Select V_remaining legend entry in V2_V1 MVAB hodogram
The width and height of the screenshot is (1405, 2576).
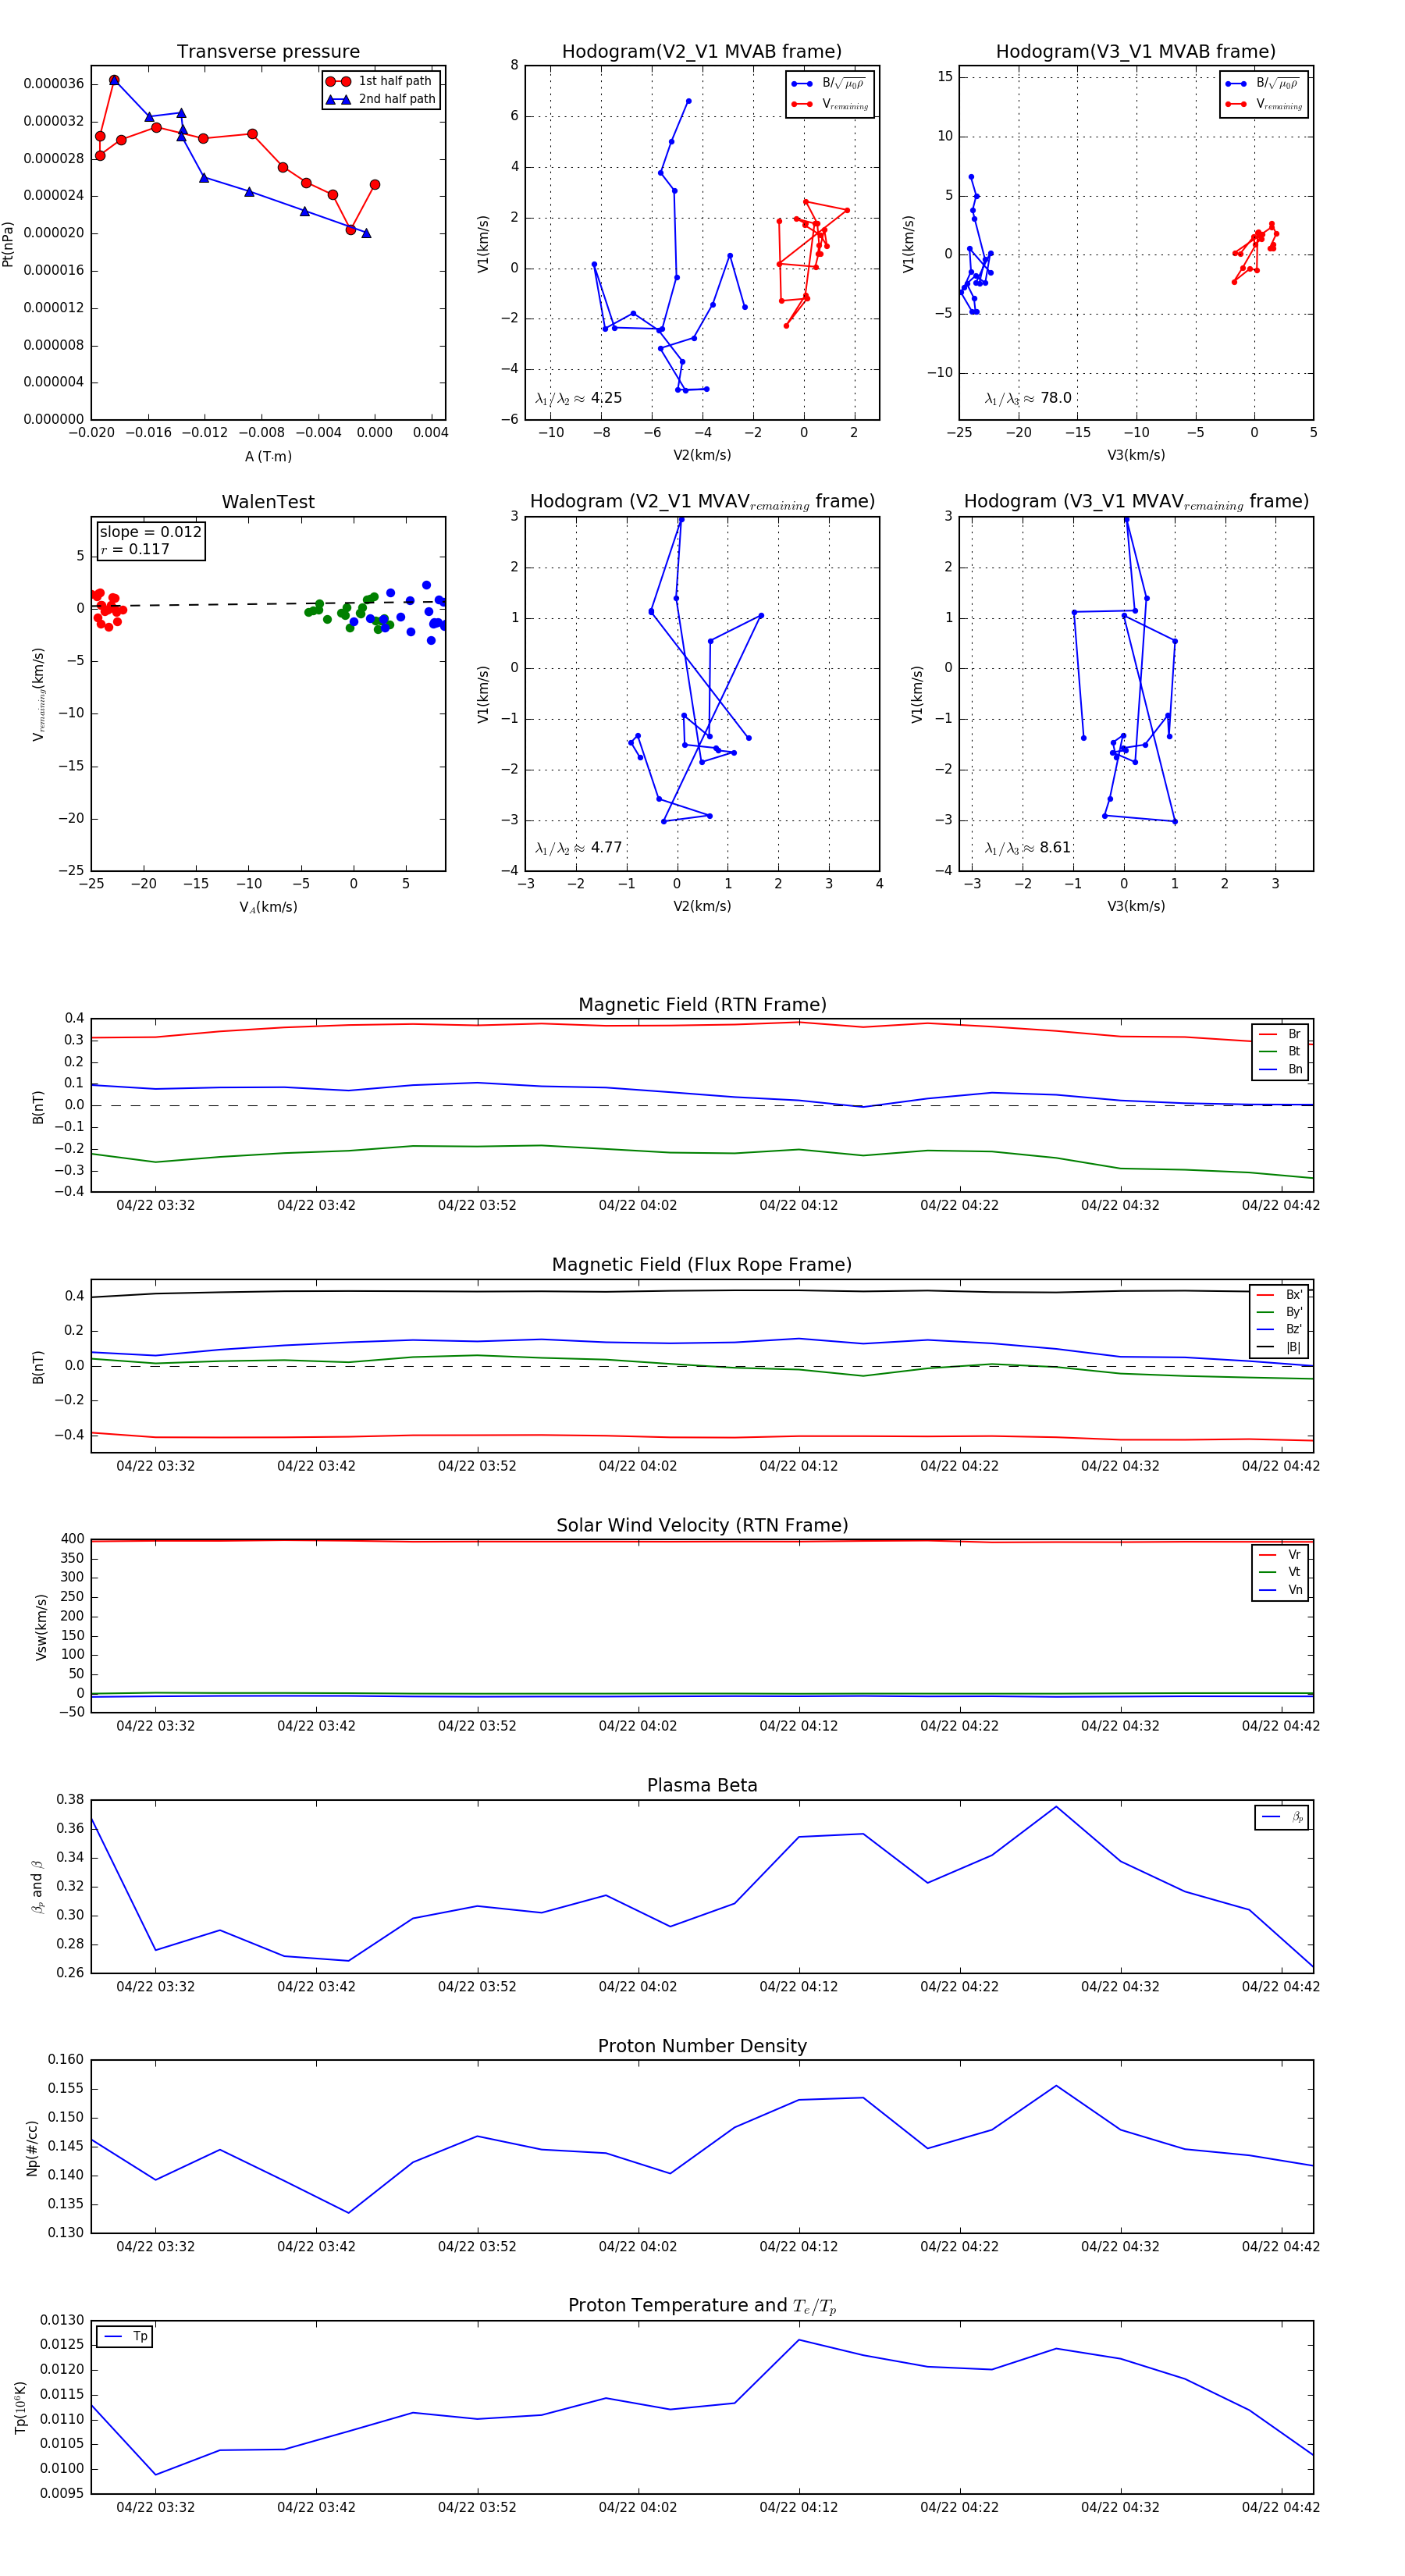pyautogui.click(x=830, y=104)
